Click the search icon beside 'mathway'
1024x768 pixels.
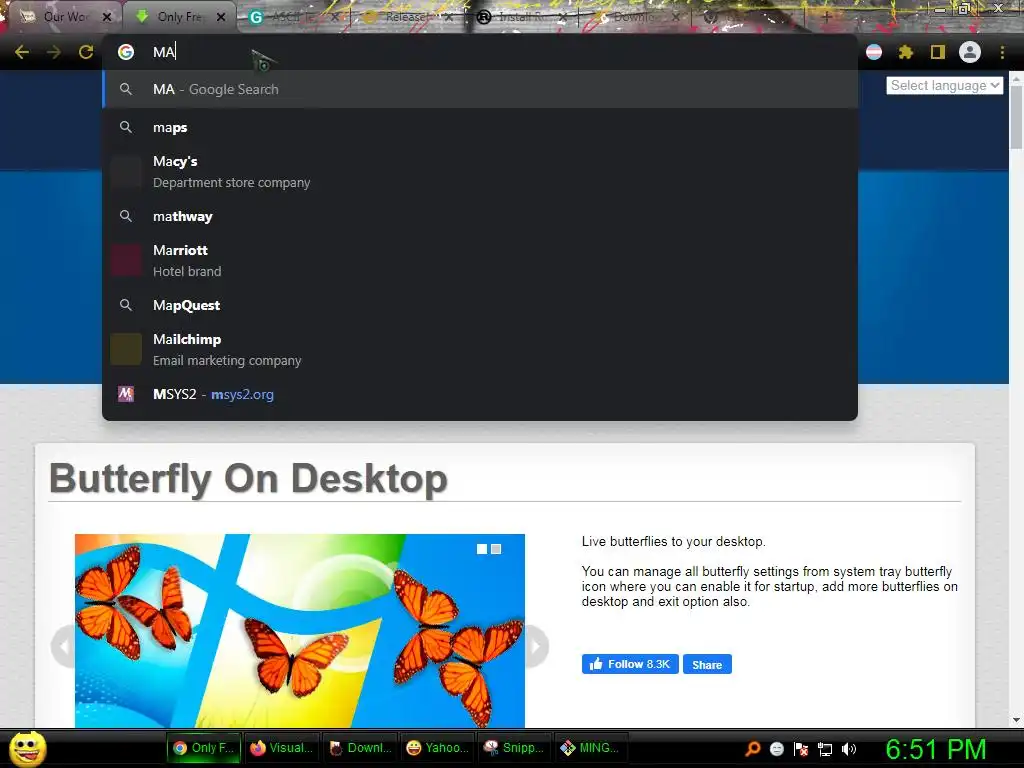[x=126, y=216]
